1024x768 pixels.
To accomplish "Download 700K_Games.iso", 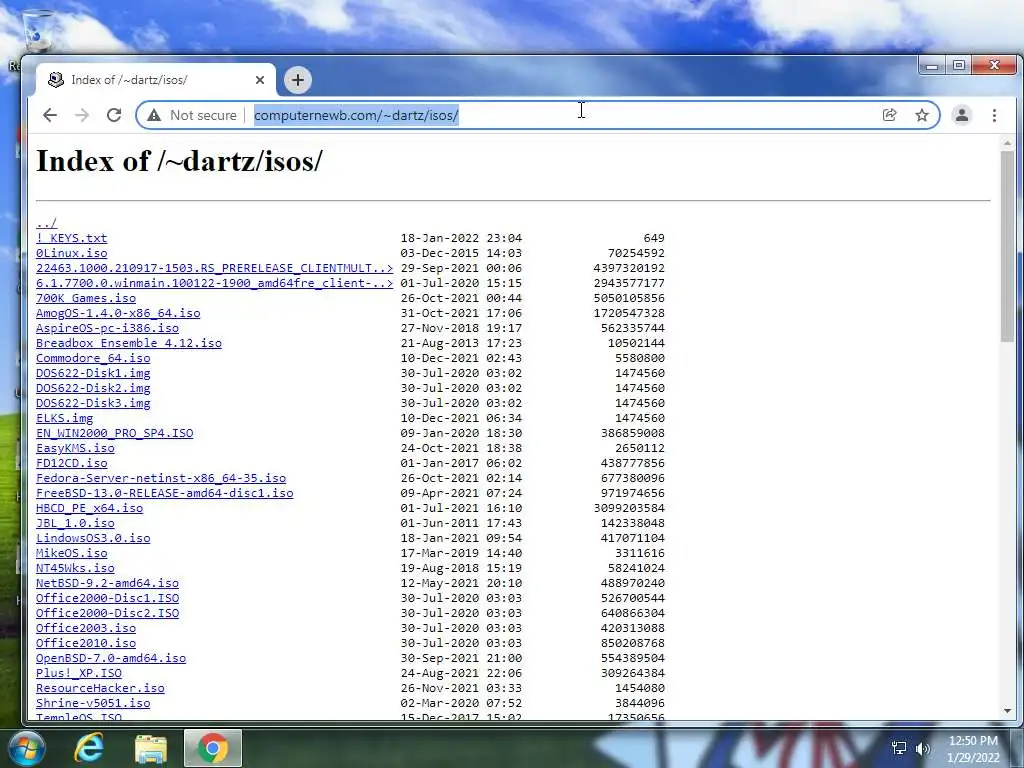I will click(x=86, y=298).
